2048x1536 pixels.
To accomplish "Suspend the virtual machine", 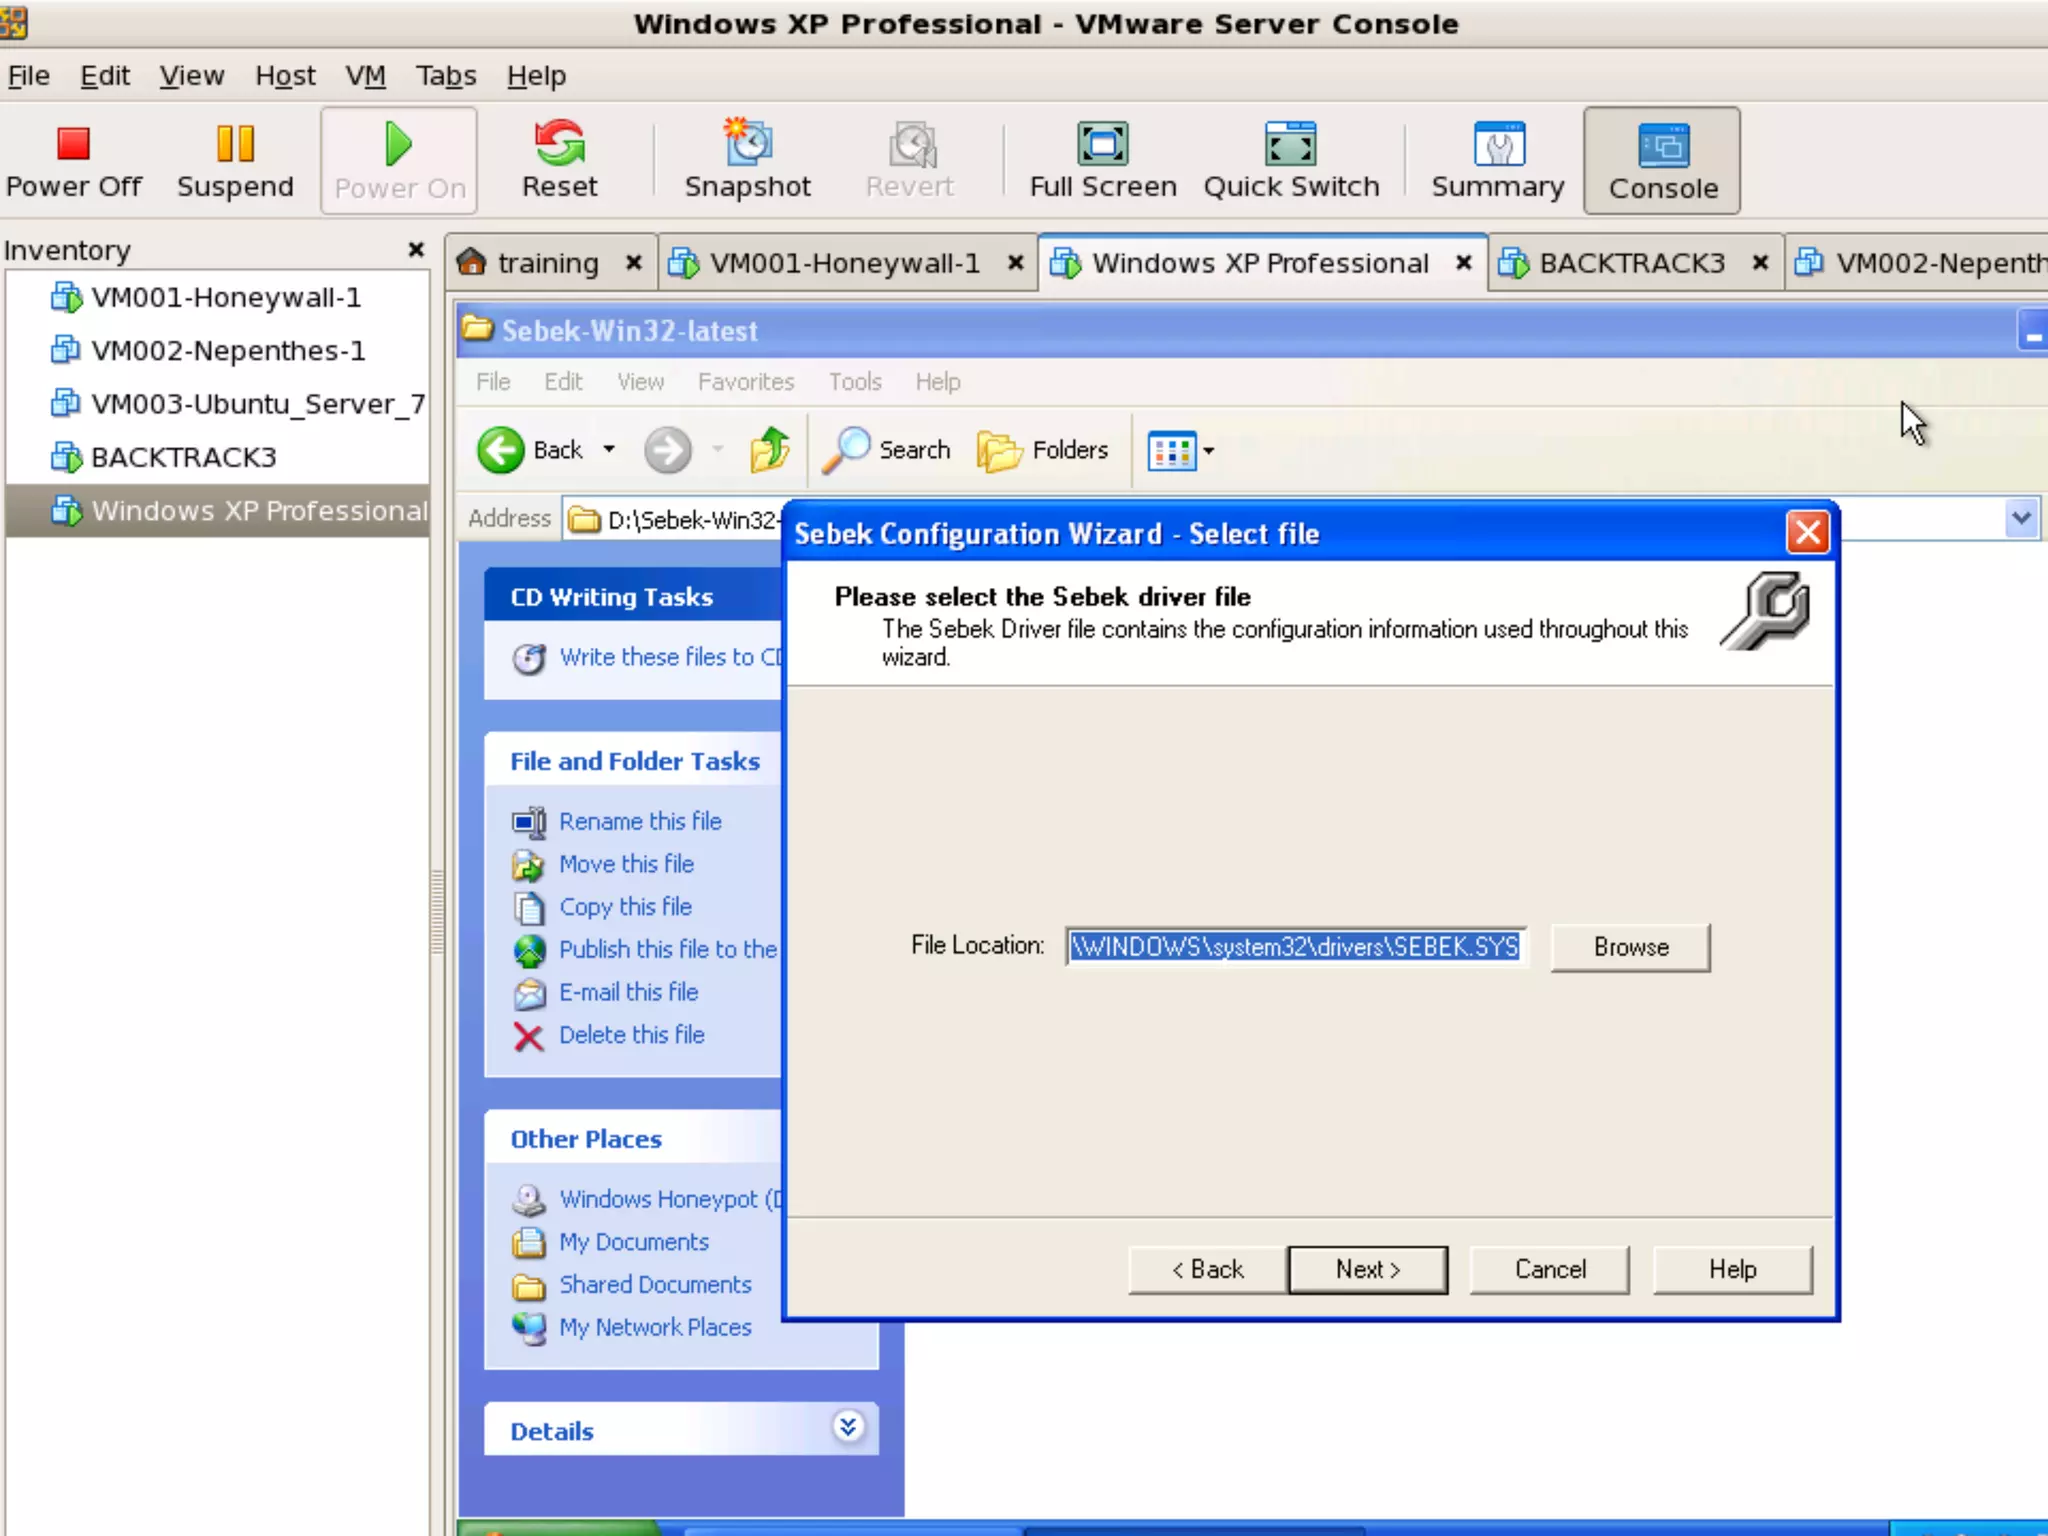I will pos(235,160).
